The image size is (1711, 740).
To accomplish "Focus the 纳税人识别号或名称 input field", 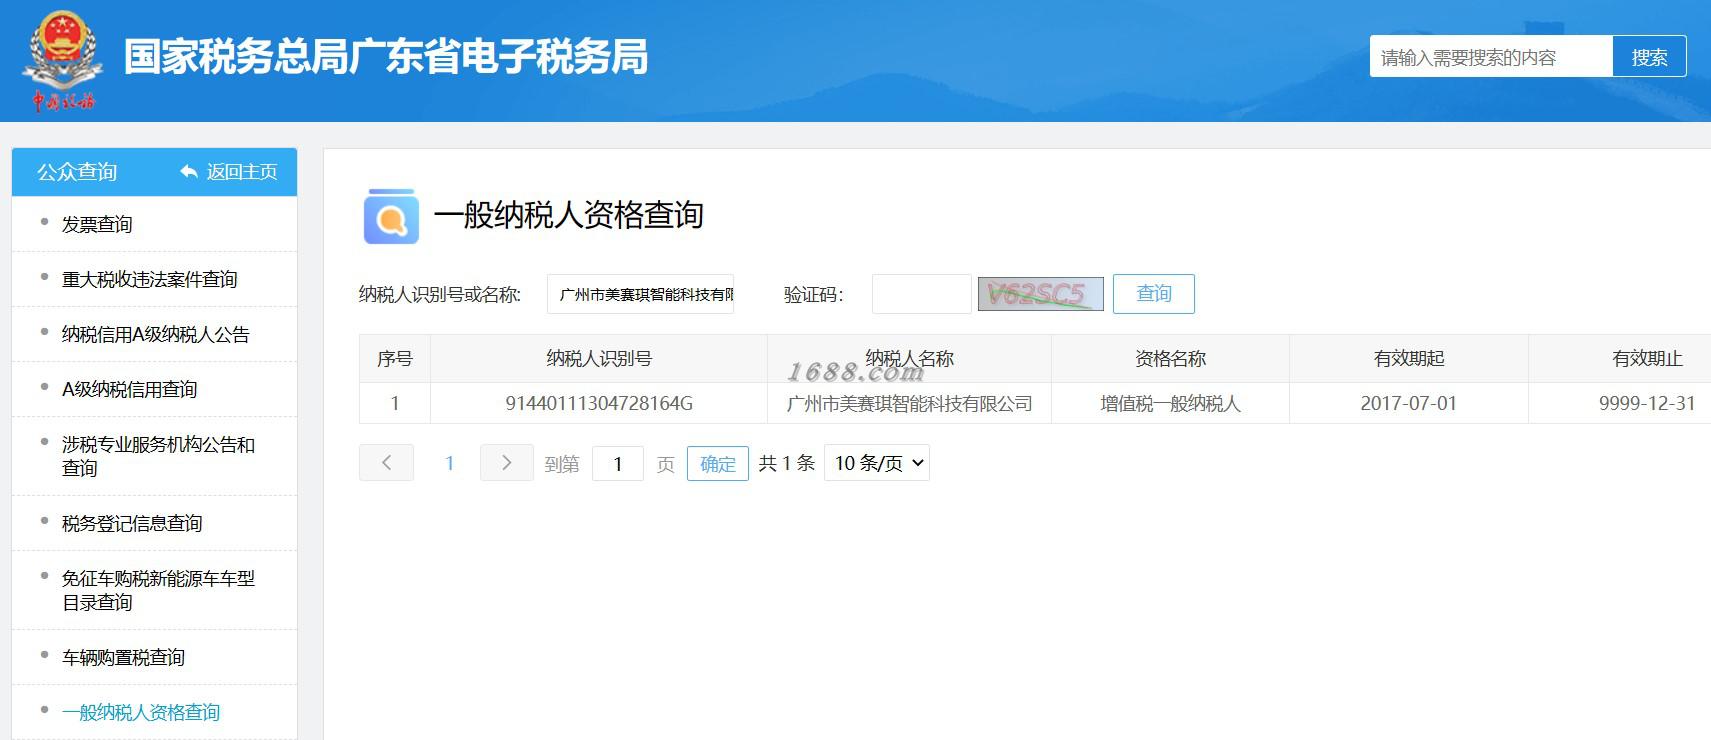I will tap(640, 294).
